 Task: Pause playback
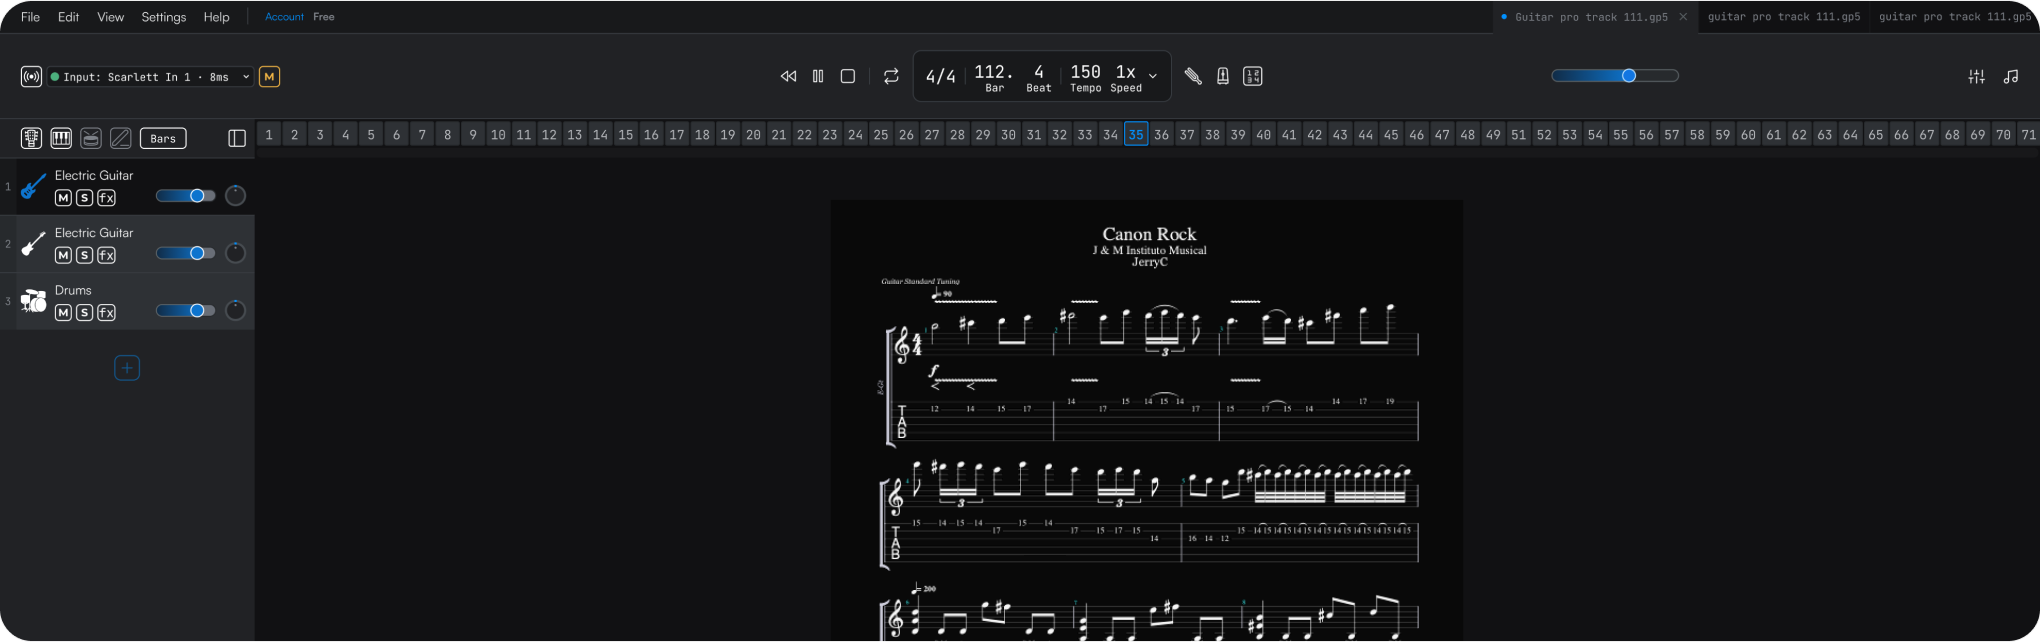818,76
